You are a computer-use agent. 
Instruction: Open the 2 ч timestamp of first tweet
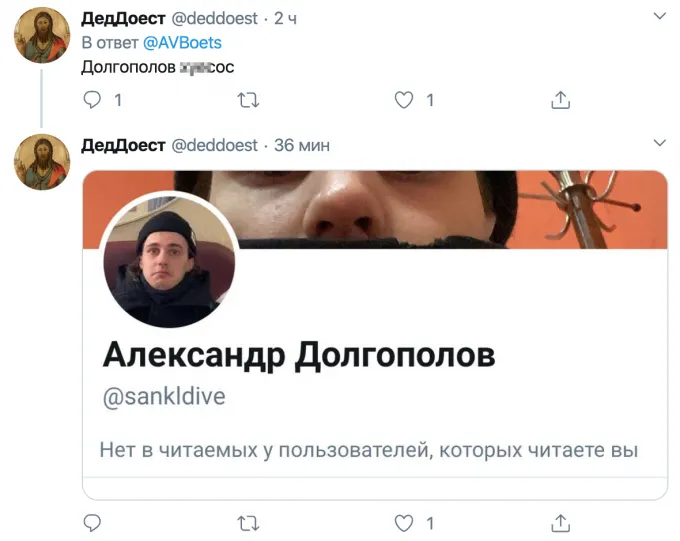pos(285,19)
